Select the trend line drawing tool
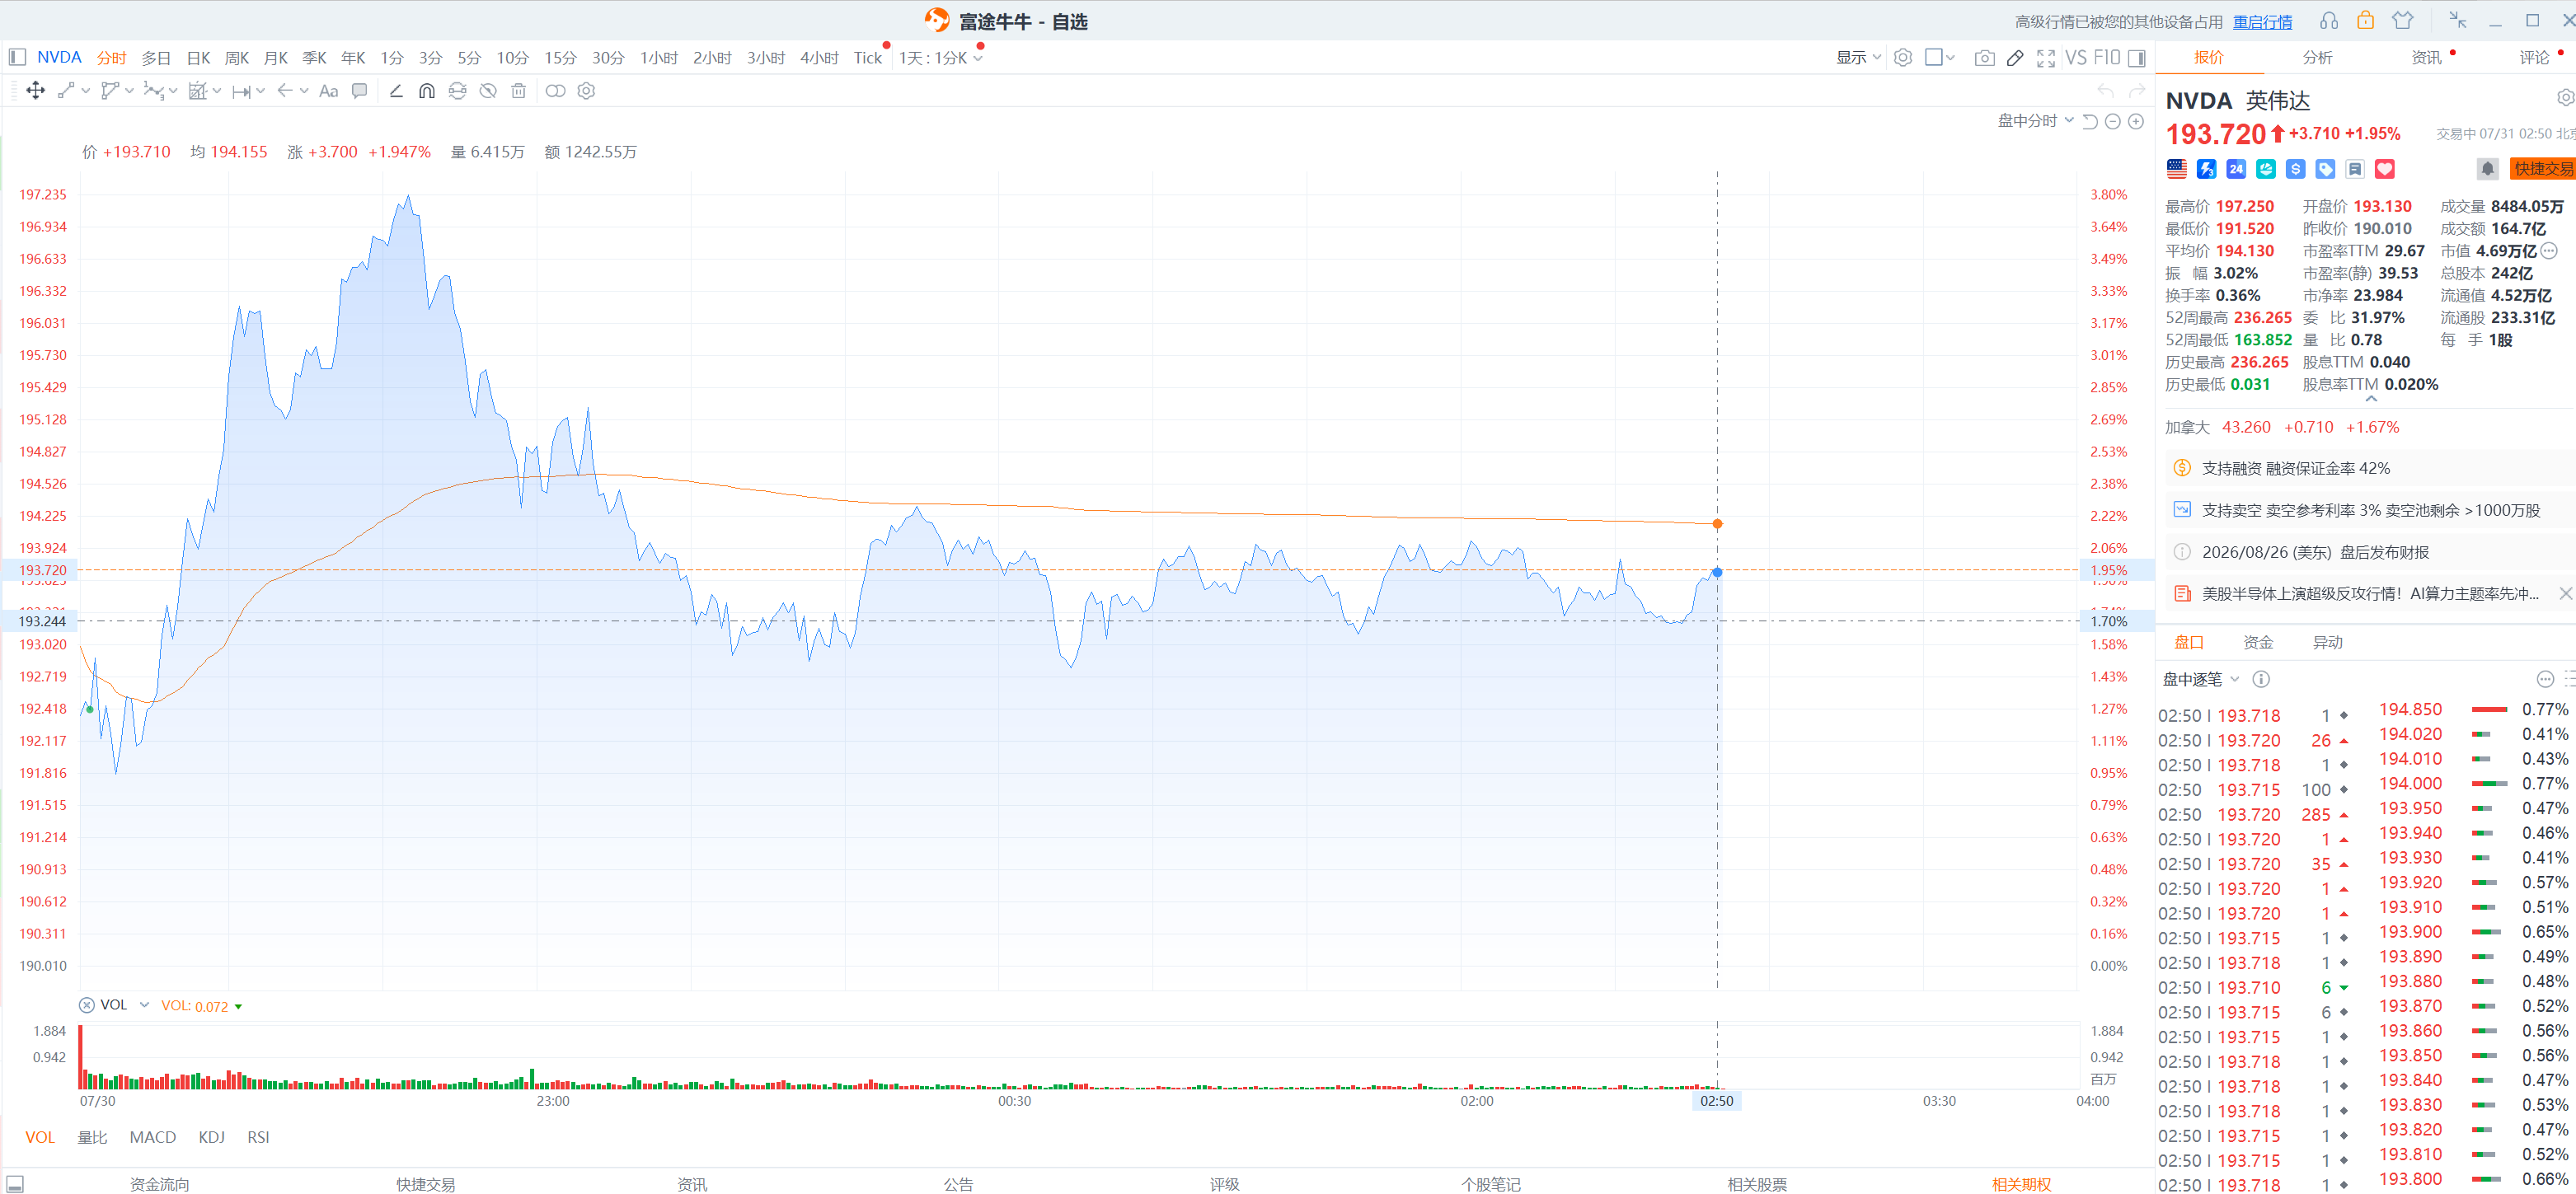This screenshot has width=2576, height=1194. pyautogui.click(x=66, y=91)
